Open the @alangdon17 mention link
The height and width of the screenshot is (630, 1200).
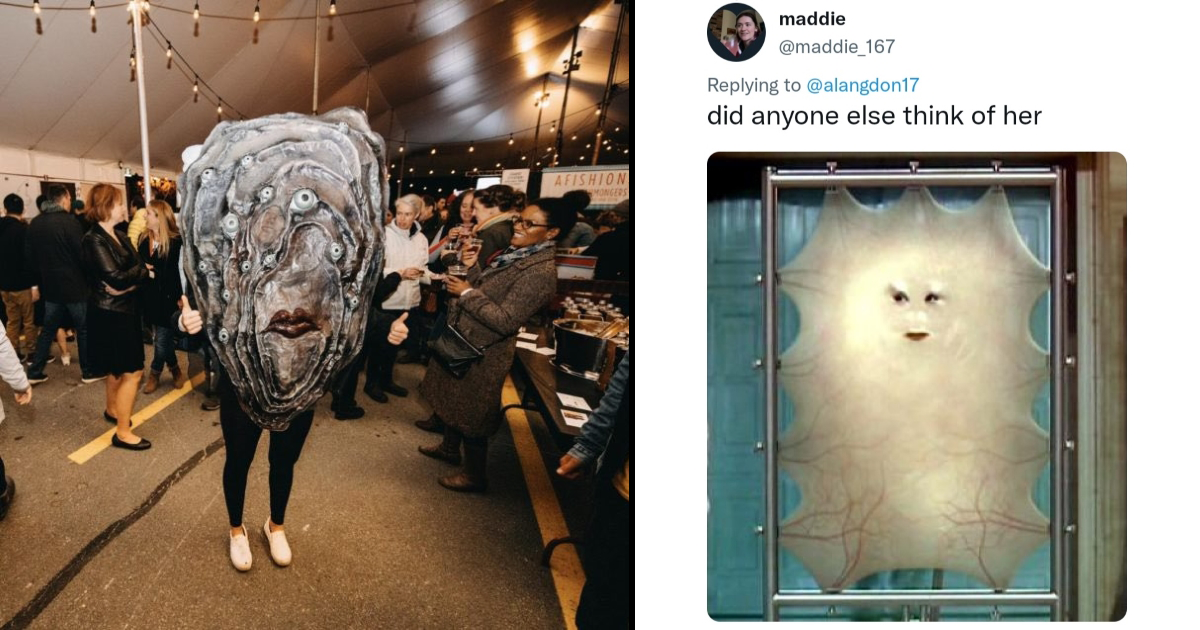pos(863,85)
